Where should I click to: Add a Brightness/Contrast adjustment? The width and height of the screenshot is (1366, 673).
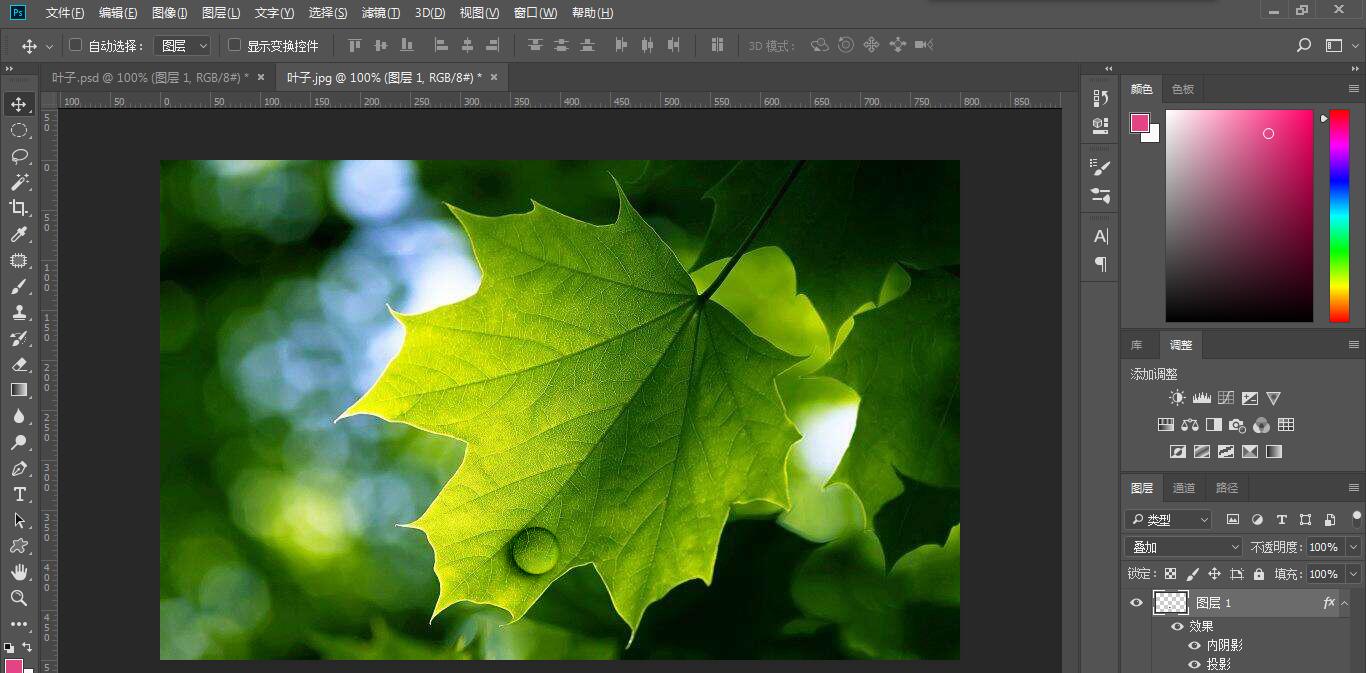(1177, 398)
